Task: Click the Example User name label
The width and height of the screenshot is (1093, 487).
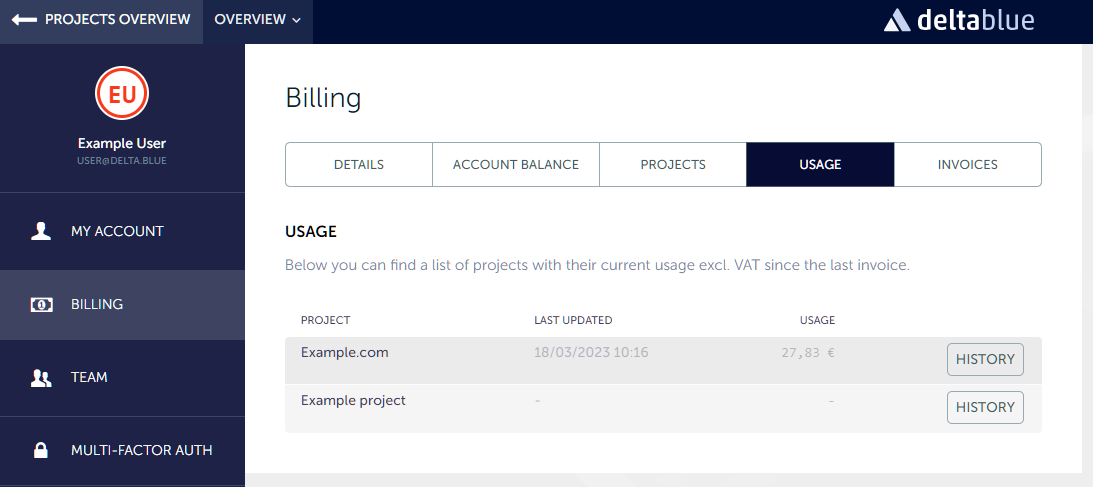Action: 122,143
